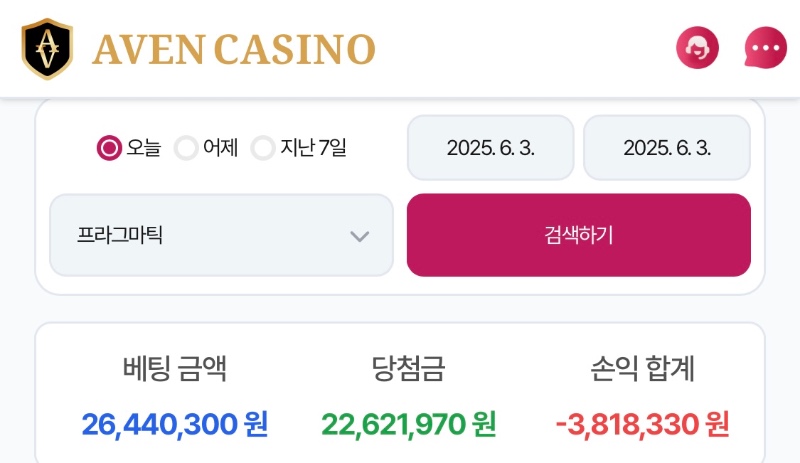This screenshot has height=463, width=800.
Task: Open the start date 2025. 6. 3. field
Action: (x=491, y=148)
